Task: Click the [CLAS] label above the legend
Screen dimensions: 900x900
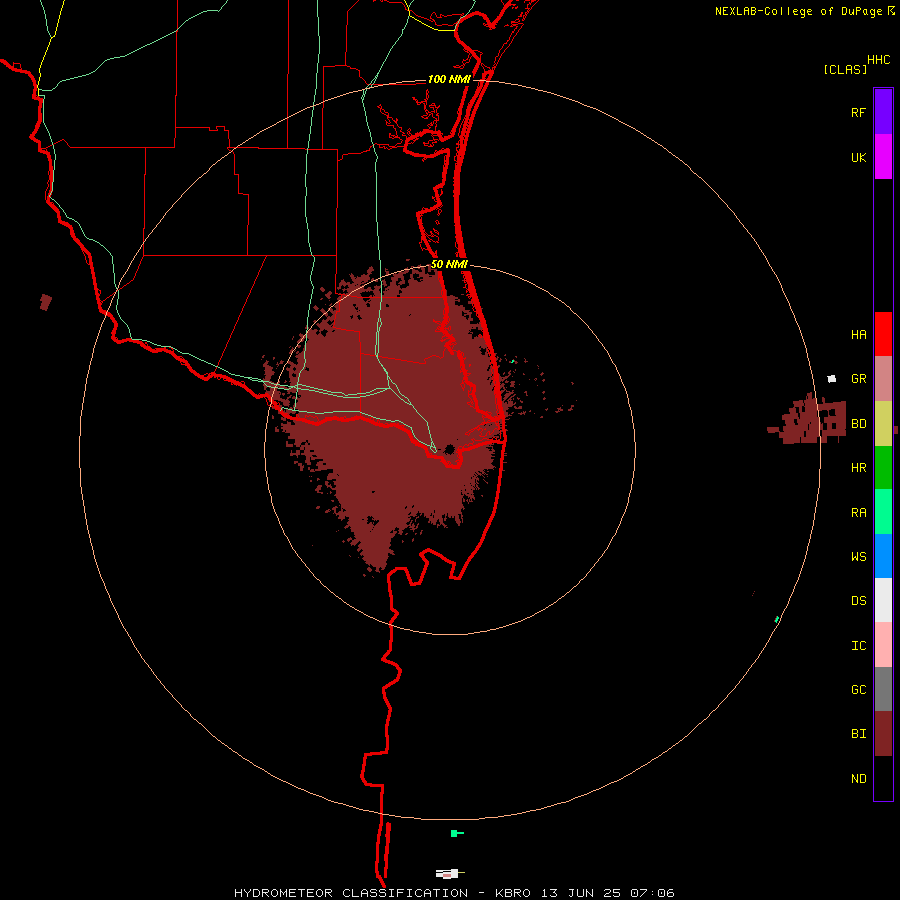Action: (x=845, y=69)
